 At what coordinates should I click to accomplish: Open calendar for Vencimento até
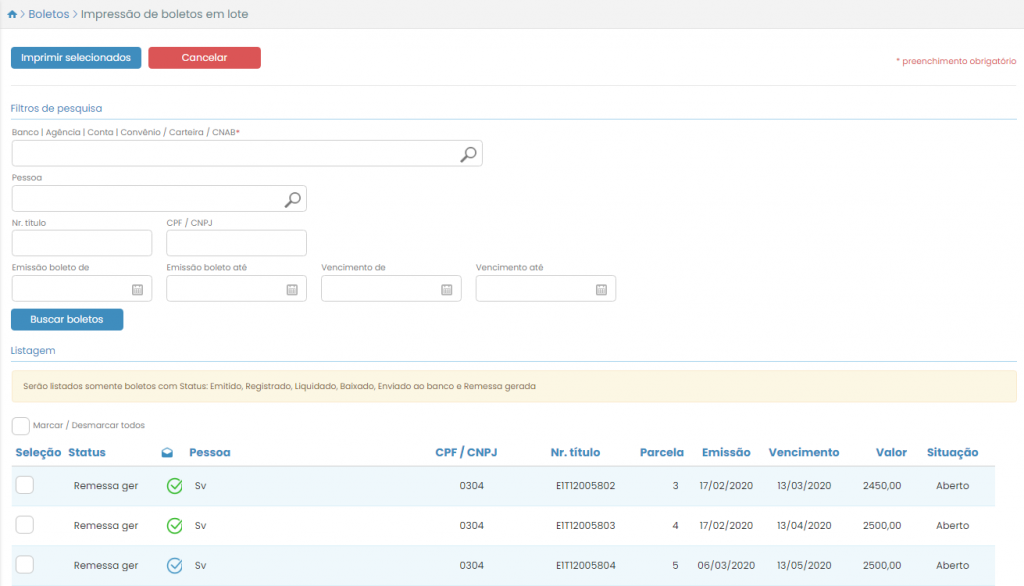coord(601,289)
